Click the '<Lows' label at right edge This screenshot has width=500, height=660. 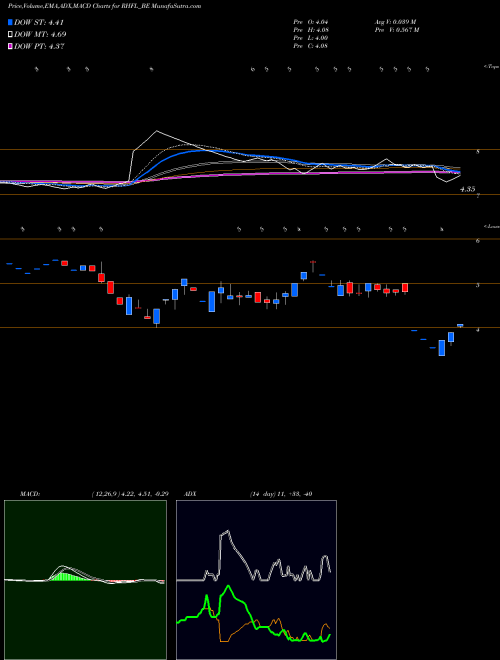click(x=491, y=226)
